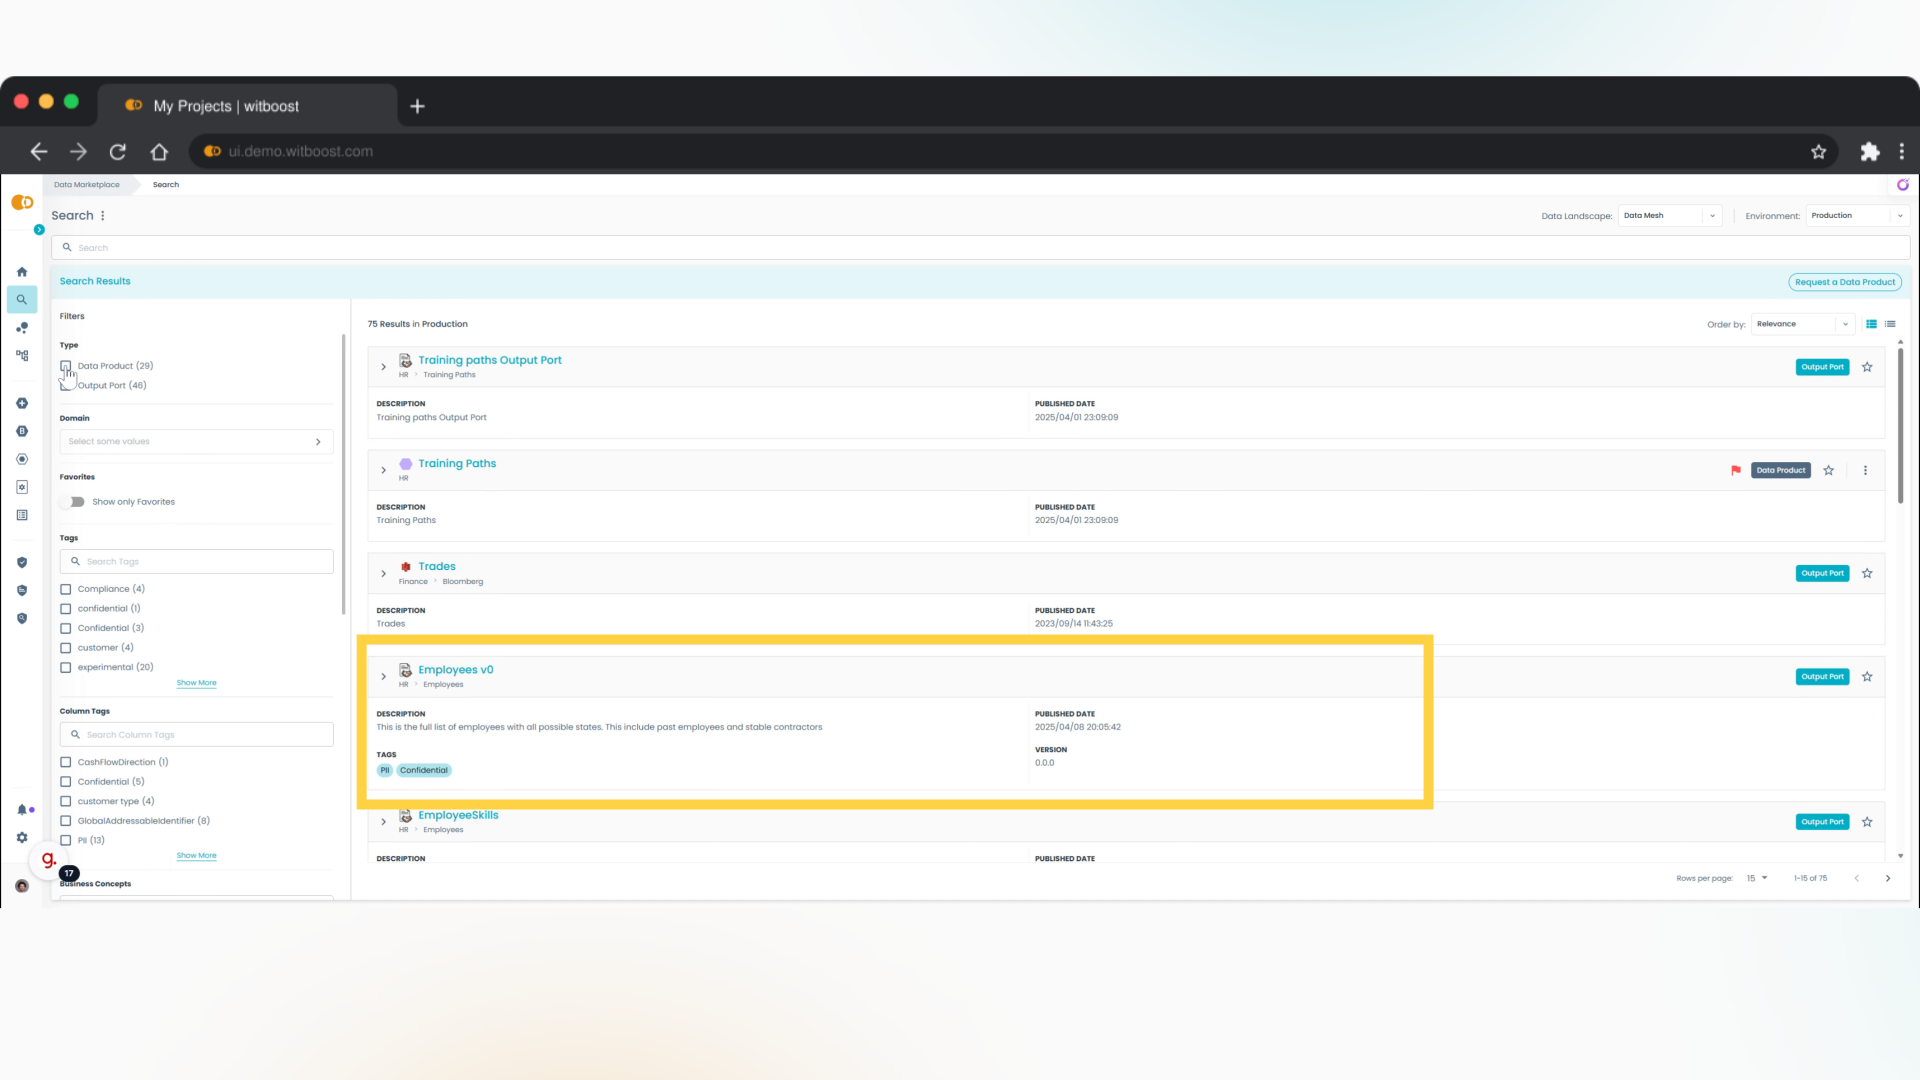Open the Data Landscape dropdown
Viewport: 1920px width, 1080px height.
pyautogui.click(x=1669, y=216)
